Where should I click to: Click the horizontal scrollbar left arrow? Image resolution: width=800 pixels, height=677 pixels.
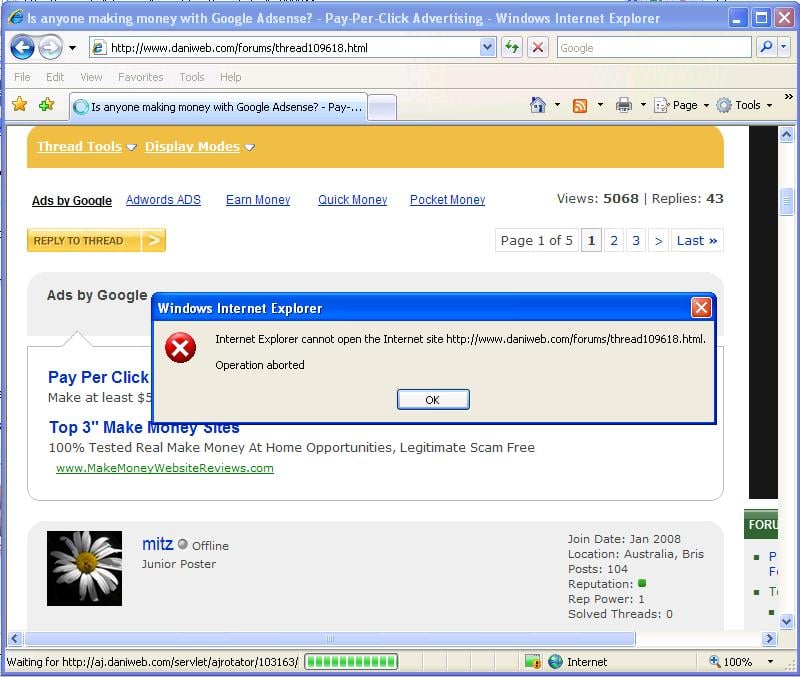pyautogui.click(x=15, y=638)
